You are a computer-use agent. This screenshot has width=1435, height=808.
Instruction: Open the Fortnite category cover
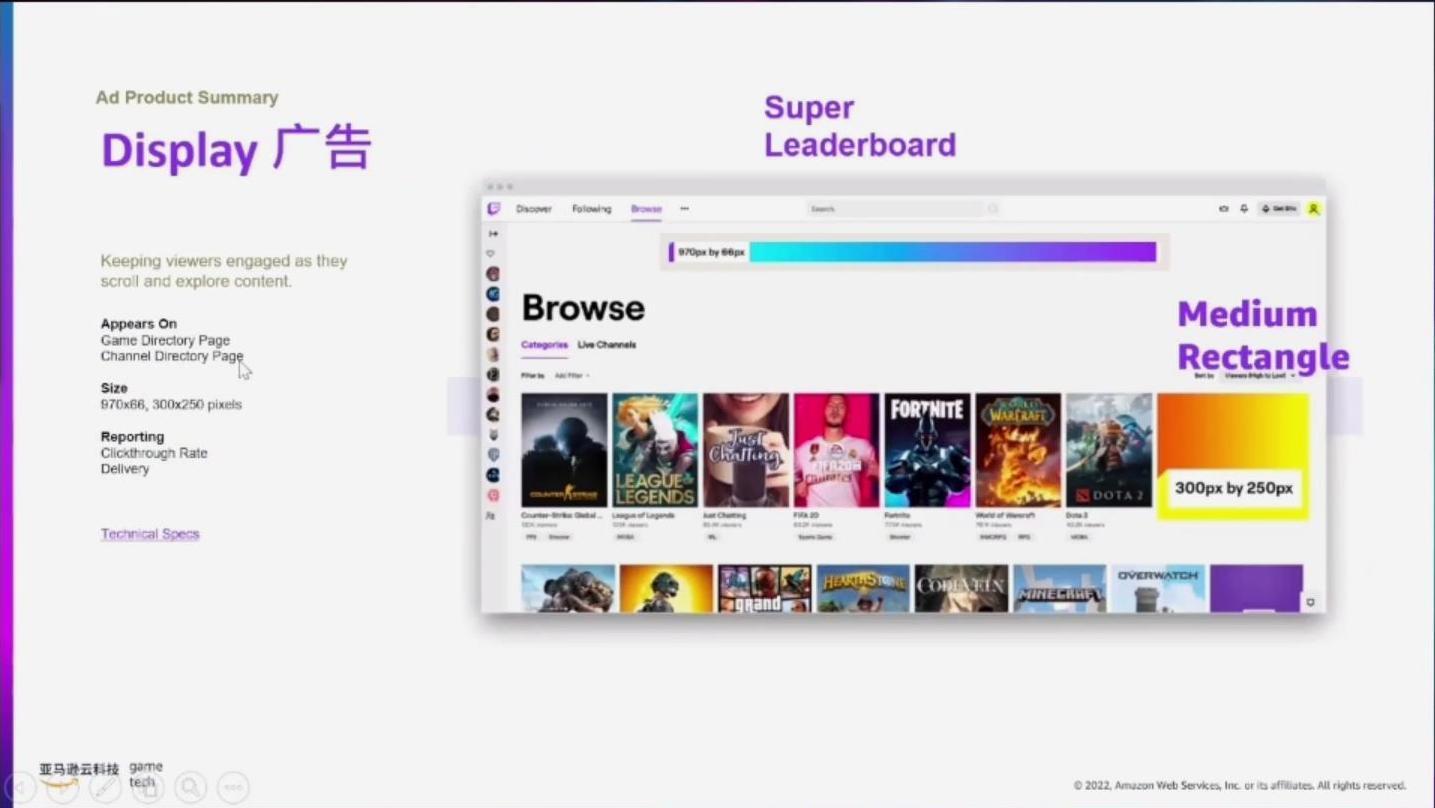[927, 450]
